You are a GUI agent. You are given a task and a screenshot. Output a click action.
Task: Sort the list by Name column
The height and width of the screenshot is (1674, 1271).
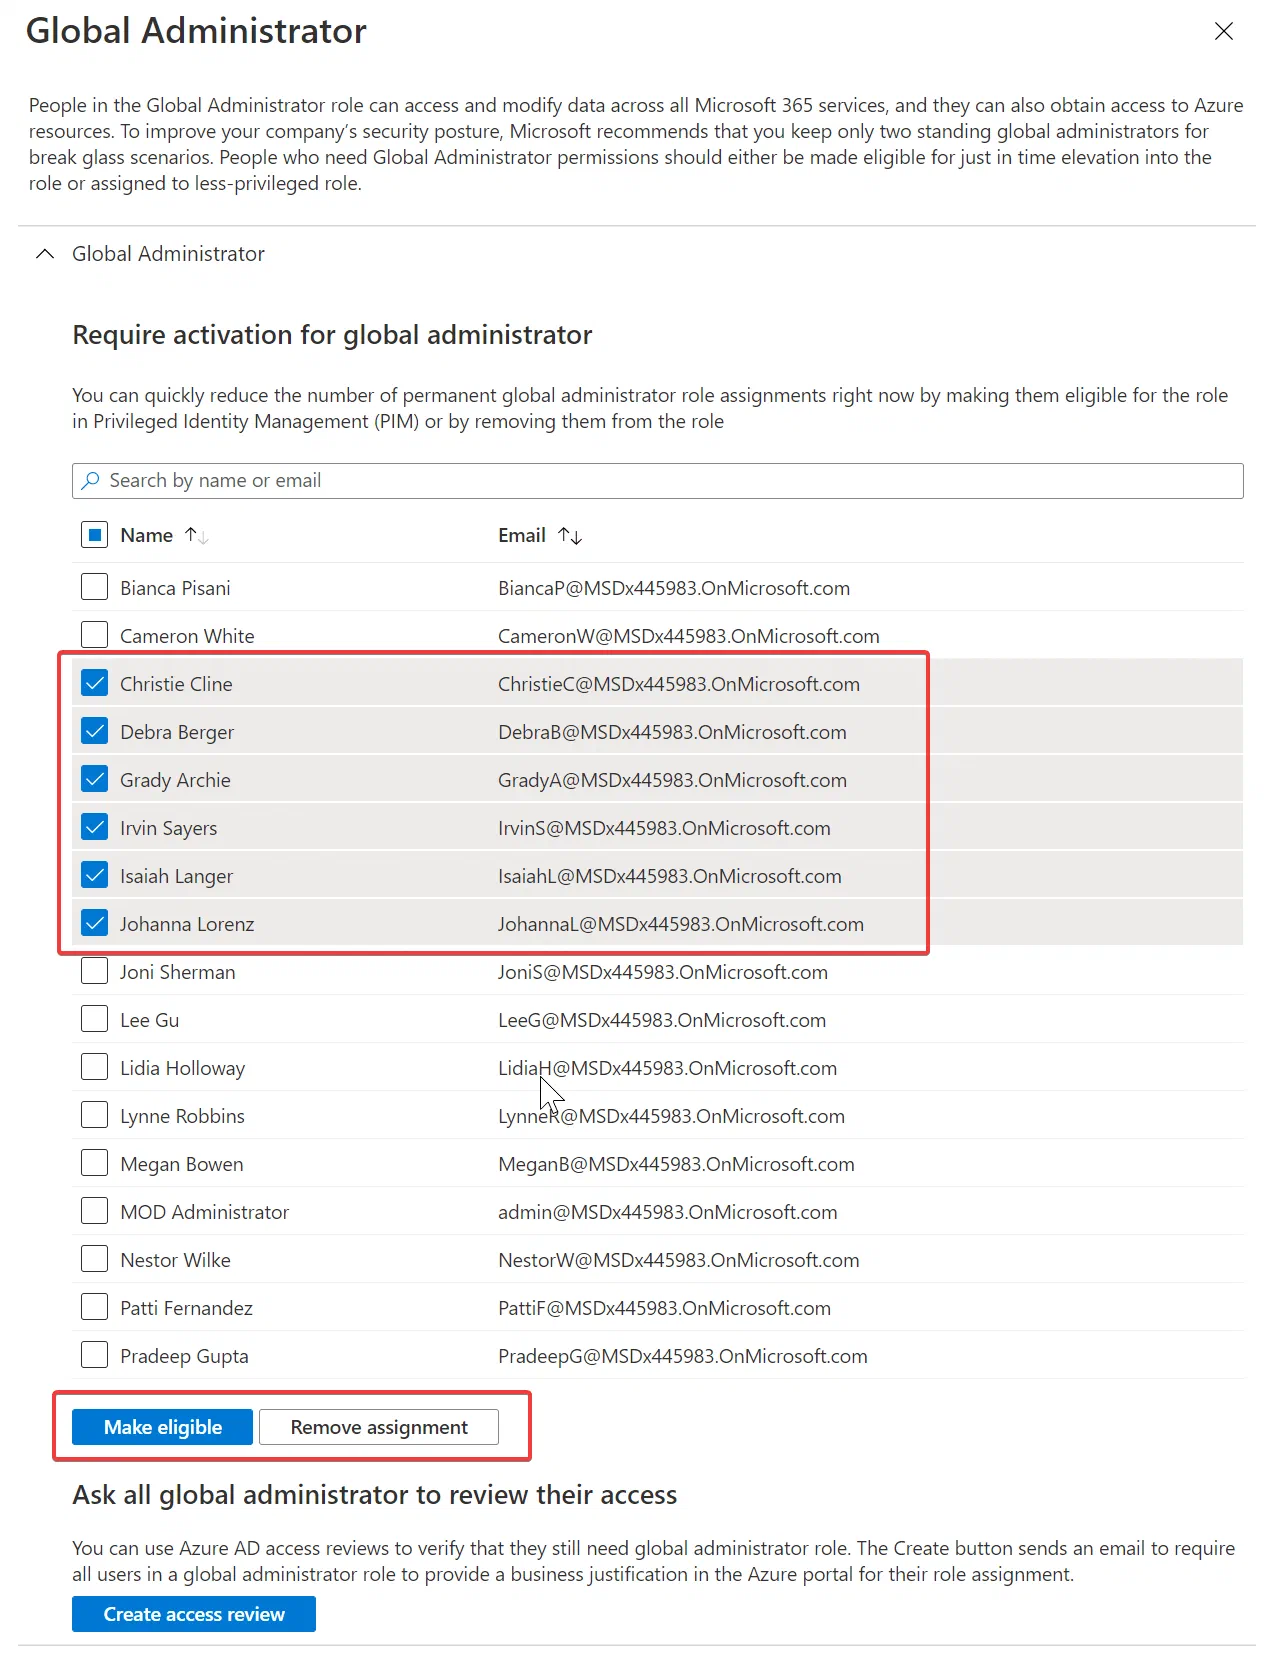click(x=196, y=536)
